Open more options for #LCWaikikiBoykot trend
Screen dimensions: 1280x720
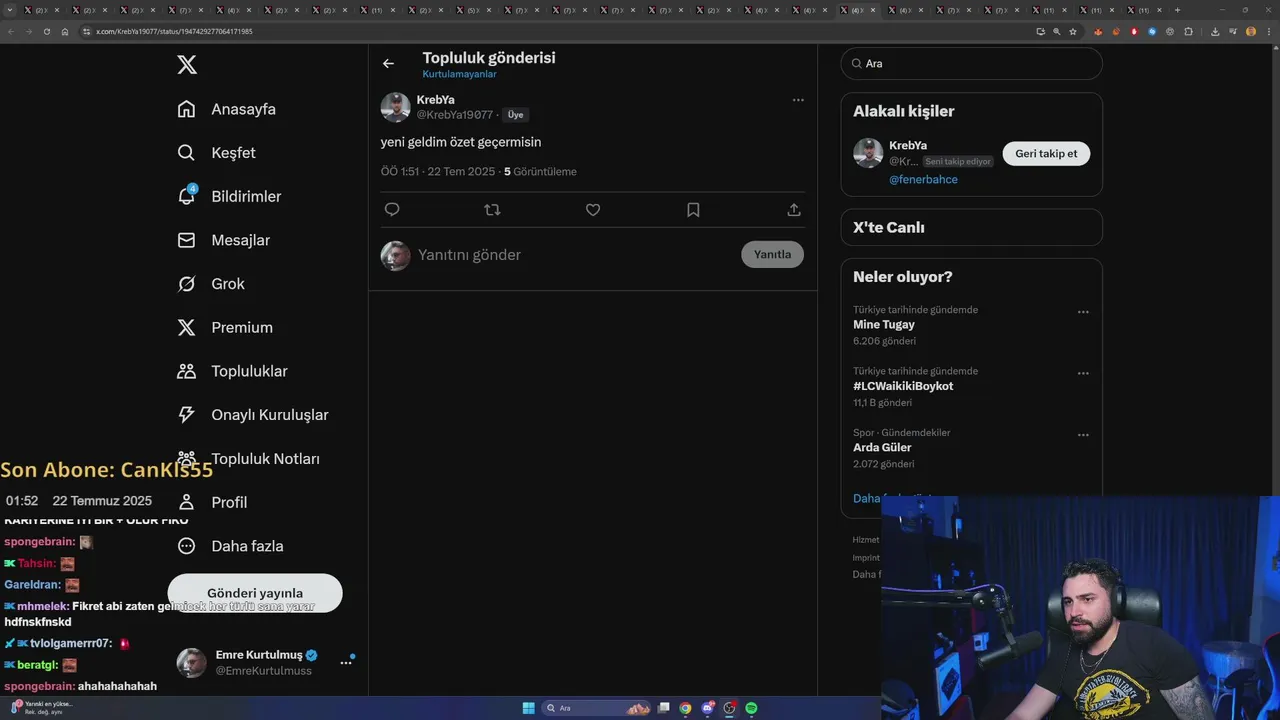(1083, 374)
